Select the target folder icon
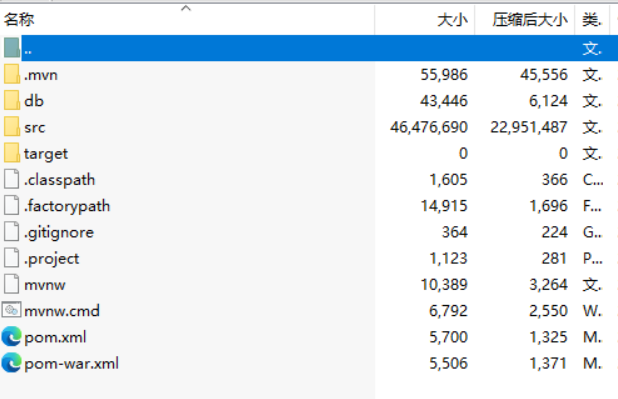The height and width of the screenshot is (399, 618). [12, 153]
